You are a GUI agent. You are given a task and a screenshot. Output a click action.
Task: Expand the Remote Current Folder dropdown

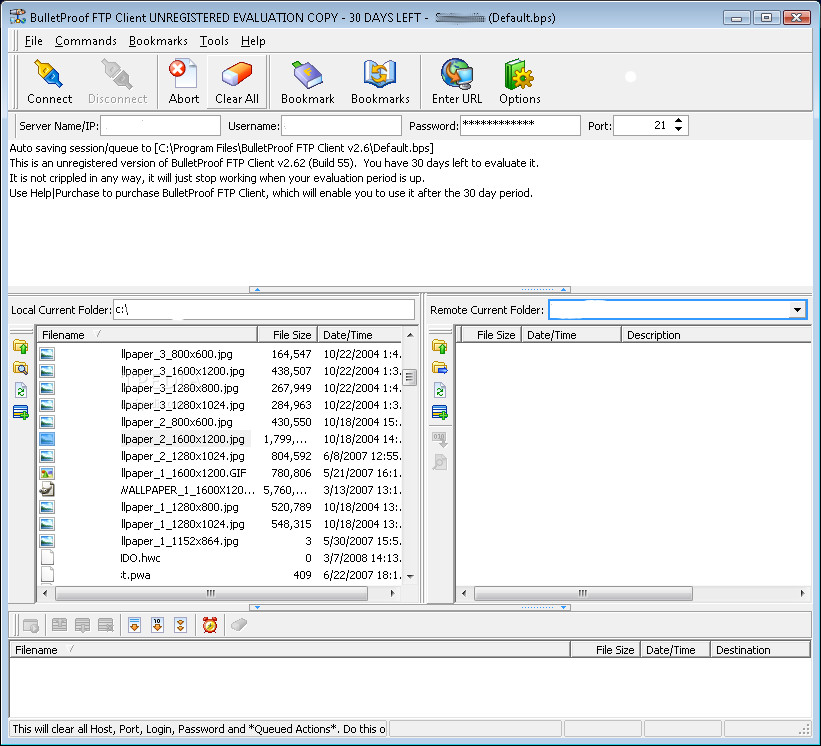pos(797,309)
